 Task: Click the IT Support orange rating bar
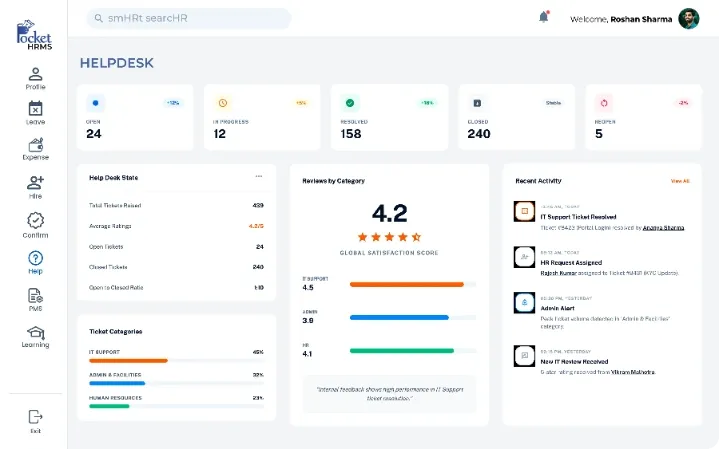406,284
